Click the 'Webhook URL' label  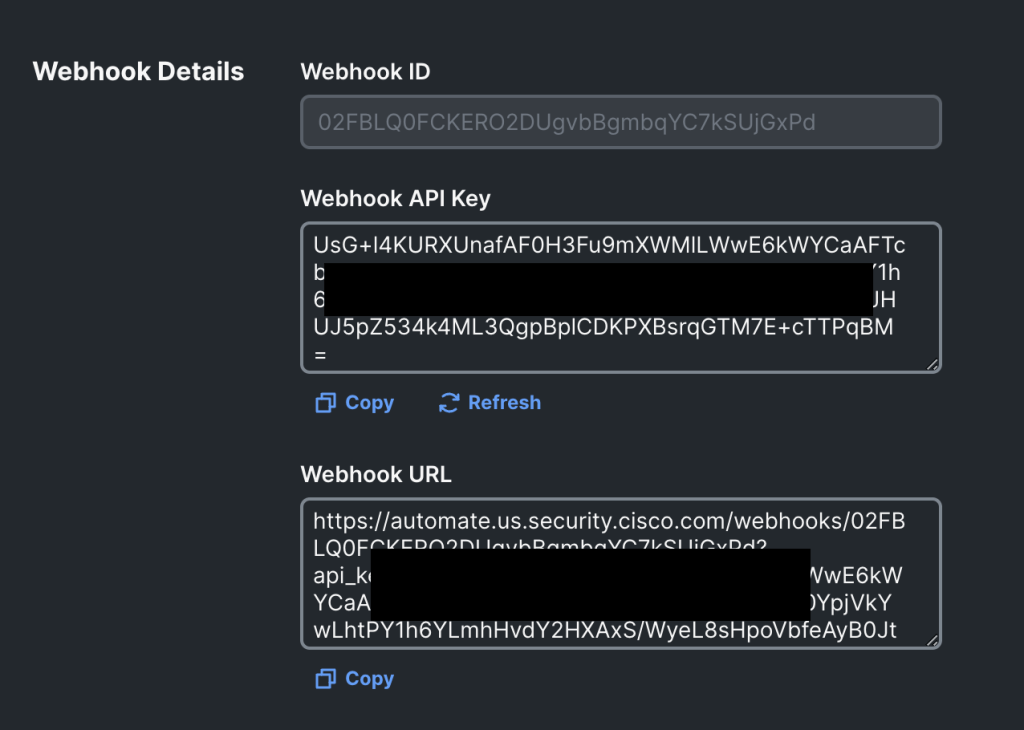click(x=376, y=474)
